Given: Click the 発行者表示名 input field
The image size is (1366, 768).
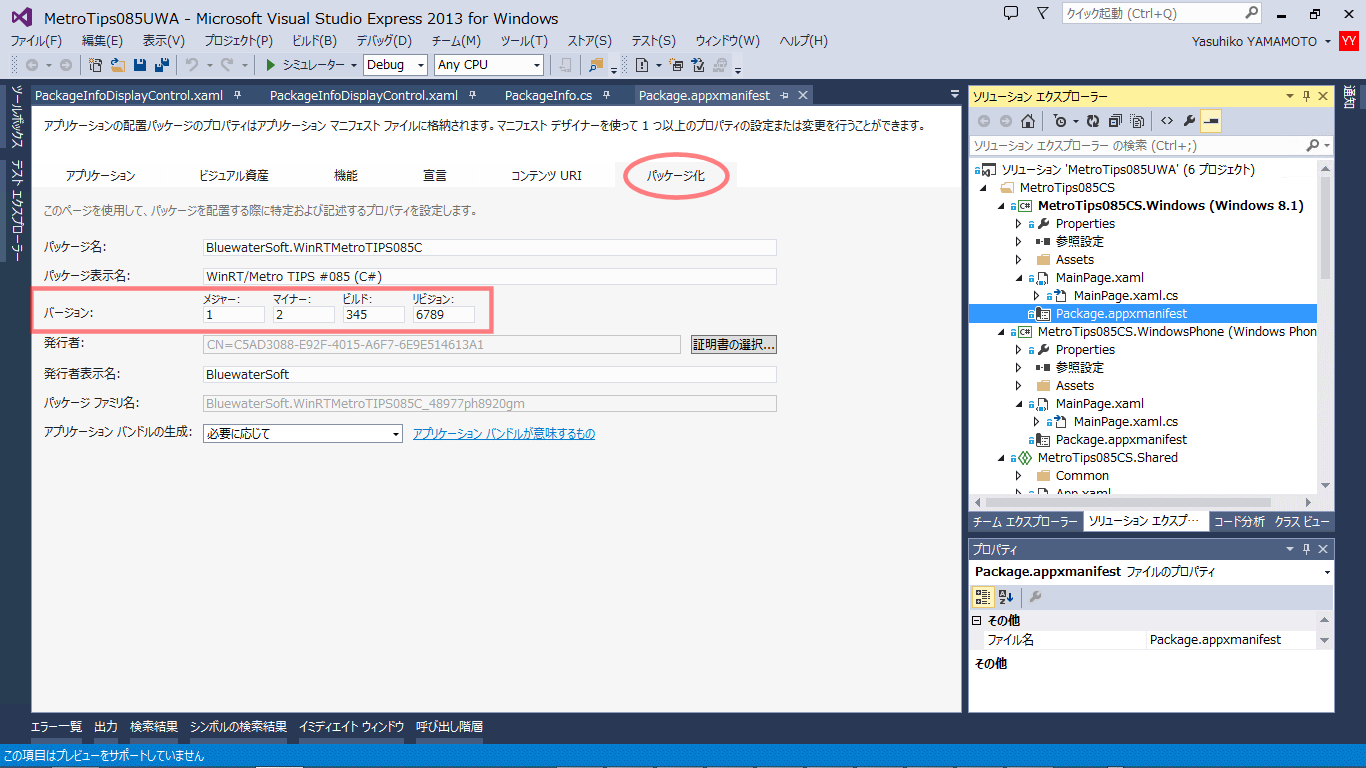Looking at the screenshot, I should tap(490, 374).
